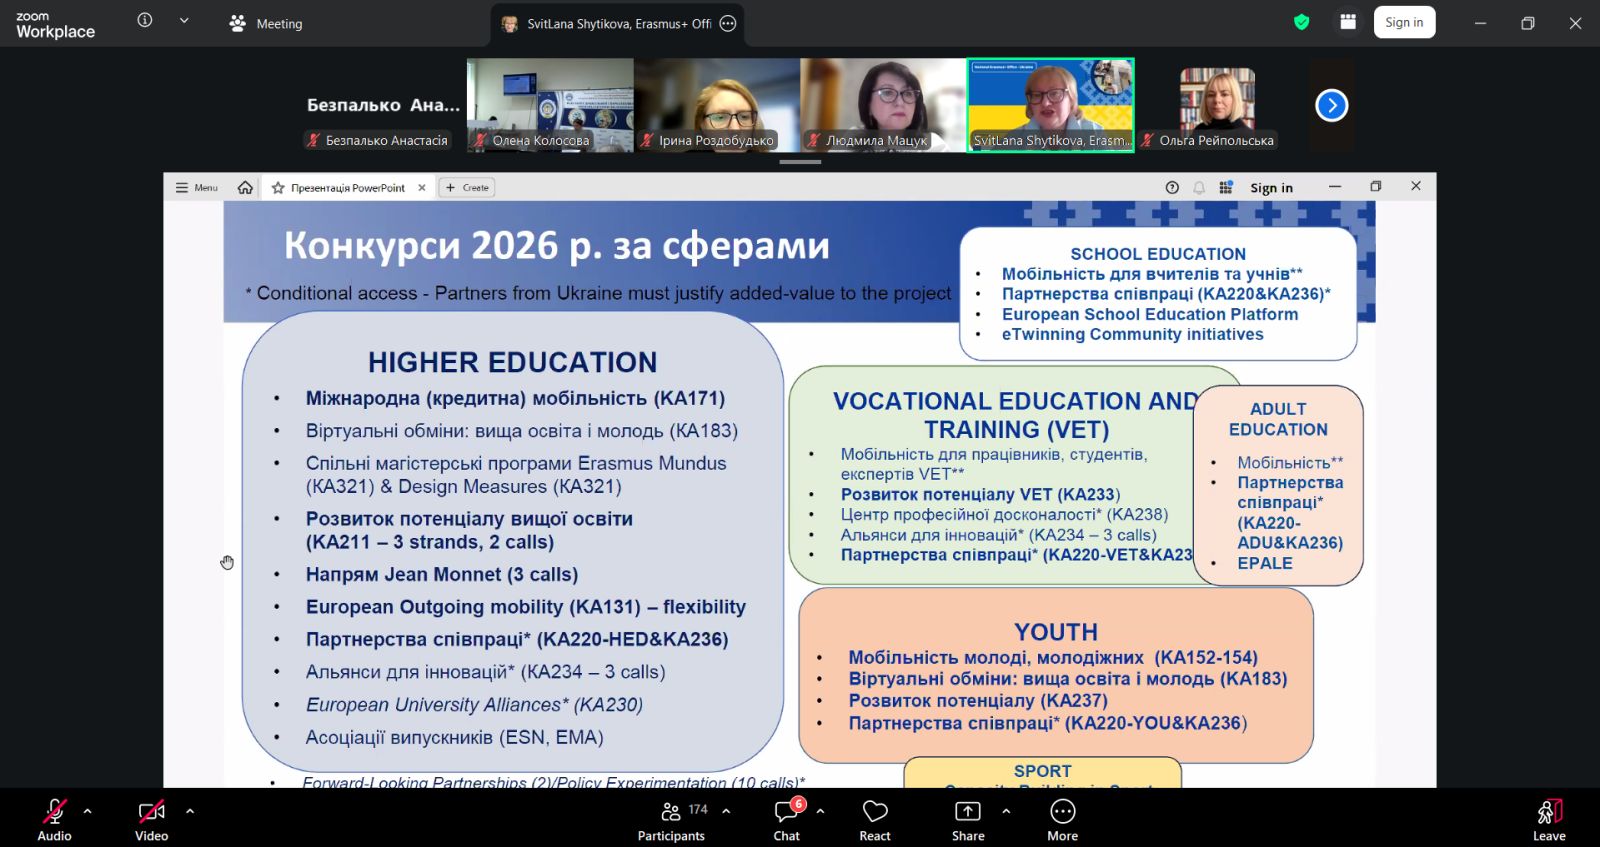The height and width of the screenshot is (847, 1600).
Task: Open the Chat panel
Action: pyautogui.click(x=787, y=819)
